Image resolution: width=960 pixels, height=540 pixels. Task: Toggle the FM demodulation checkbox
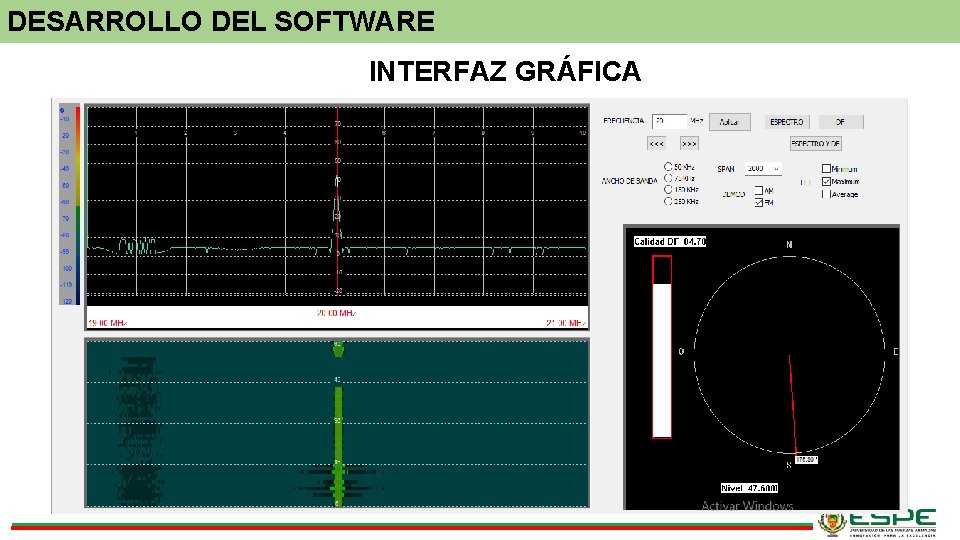pyautogui.click(x=759, y=202)
